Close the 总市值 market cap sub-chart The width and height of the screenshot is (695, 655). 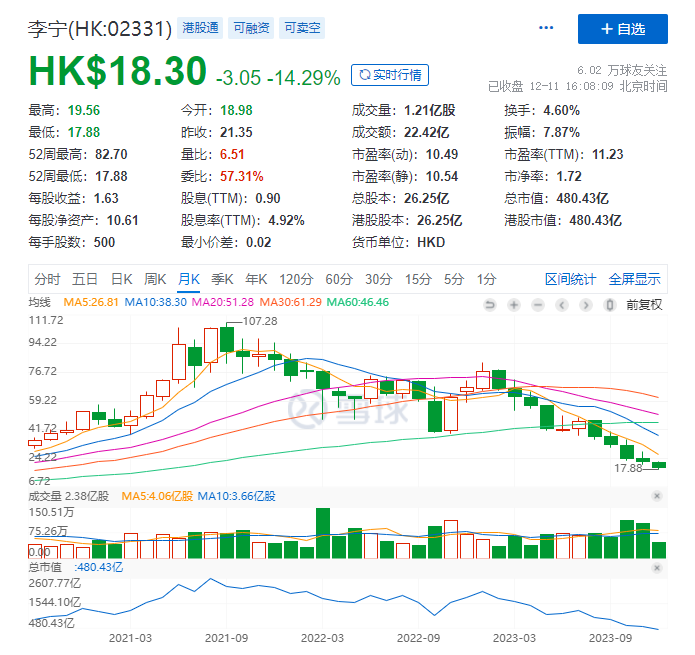click(x=657, y=568)
